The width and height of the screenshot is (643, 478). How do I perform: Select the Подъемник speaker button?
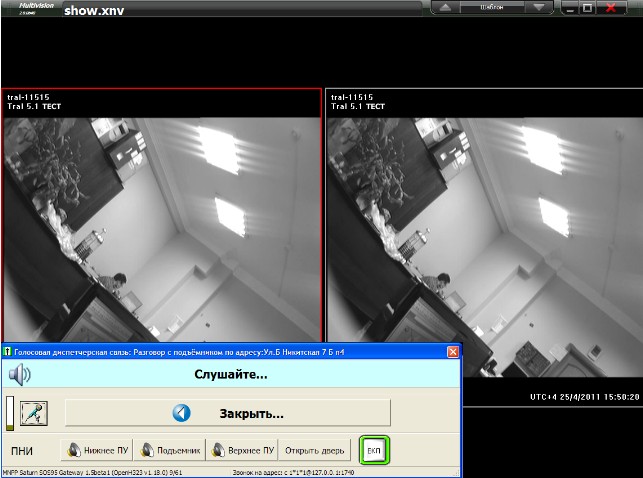coord(169,450)
